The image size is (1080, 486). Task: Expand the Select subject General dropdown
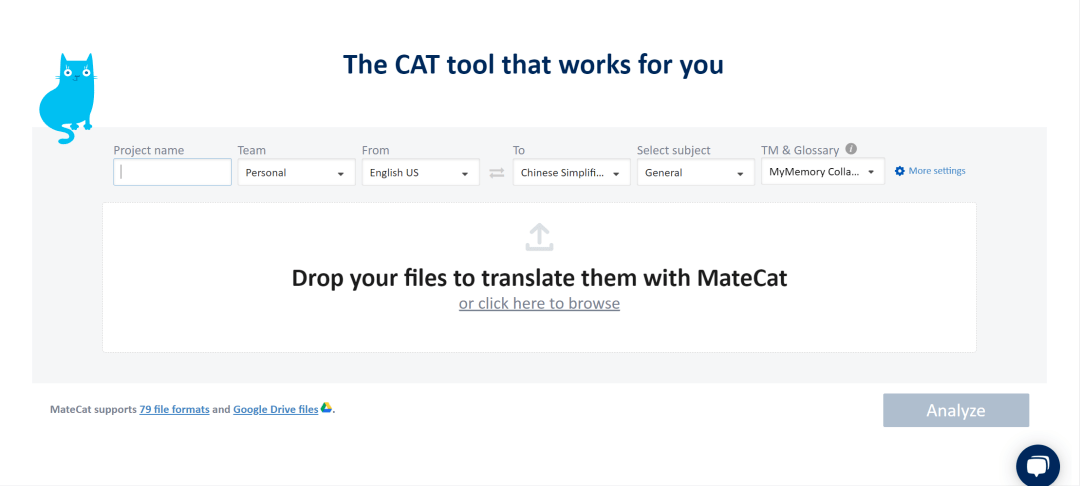pos(696,172)
